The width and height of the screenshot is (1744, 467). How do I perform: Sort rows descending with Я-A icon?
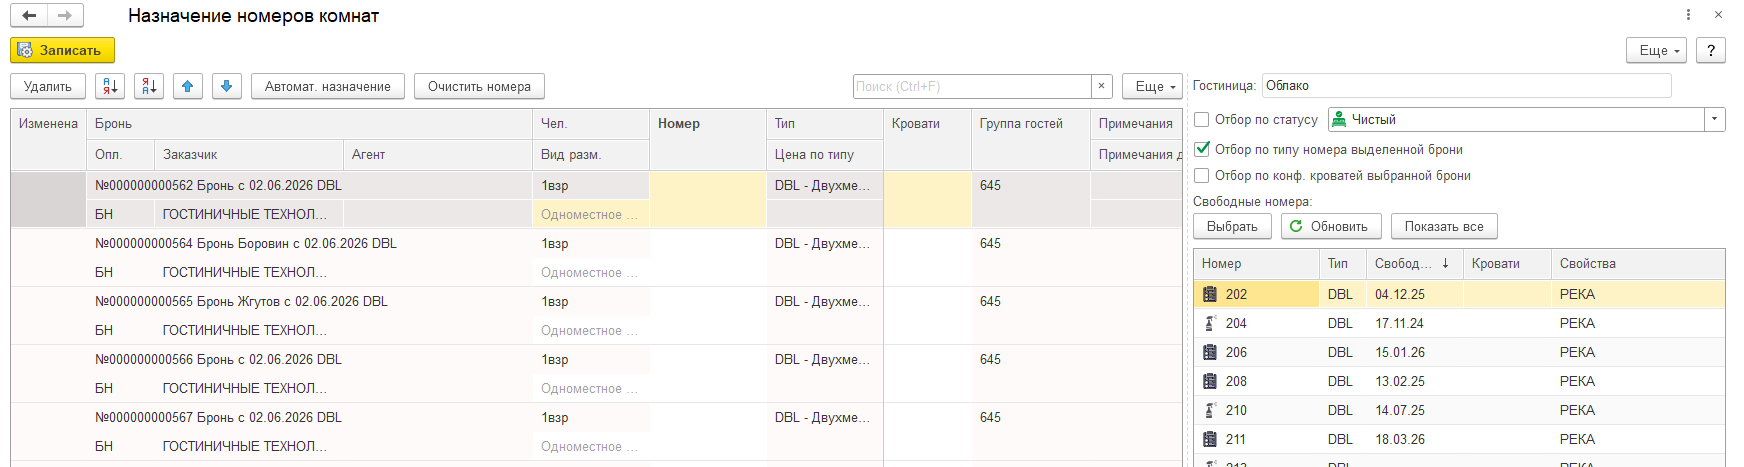(x=149, y=86)
